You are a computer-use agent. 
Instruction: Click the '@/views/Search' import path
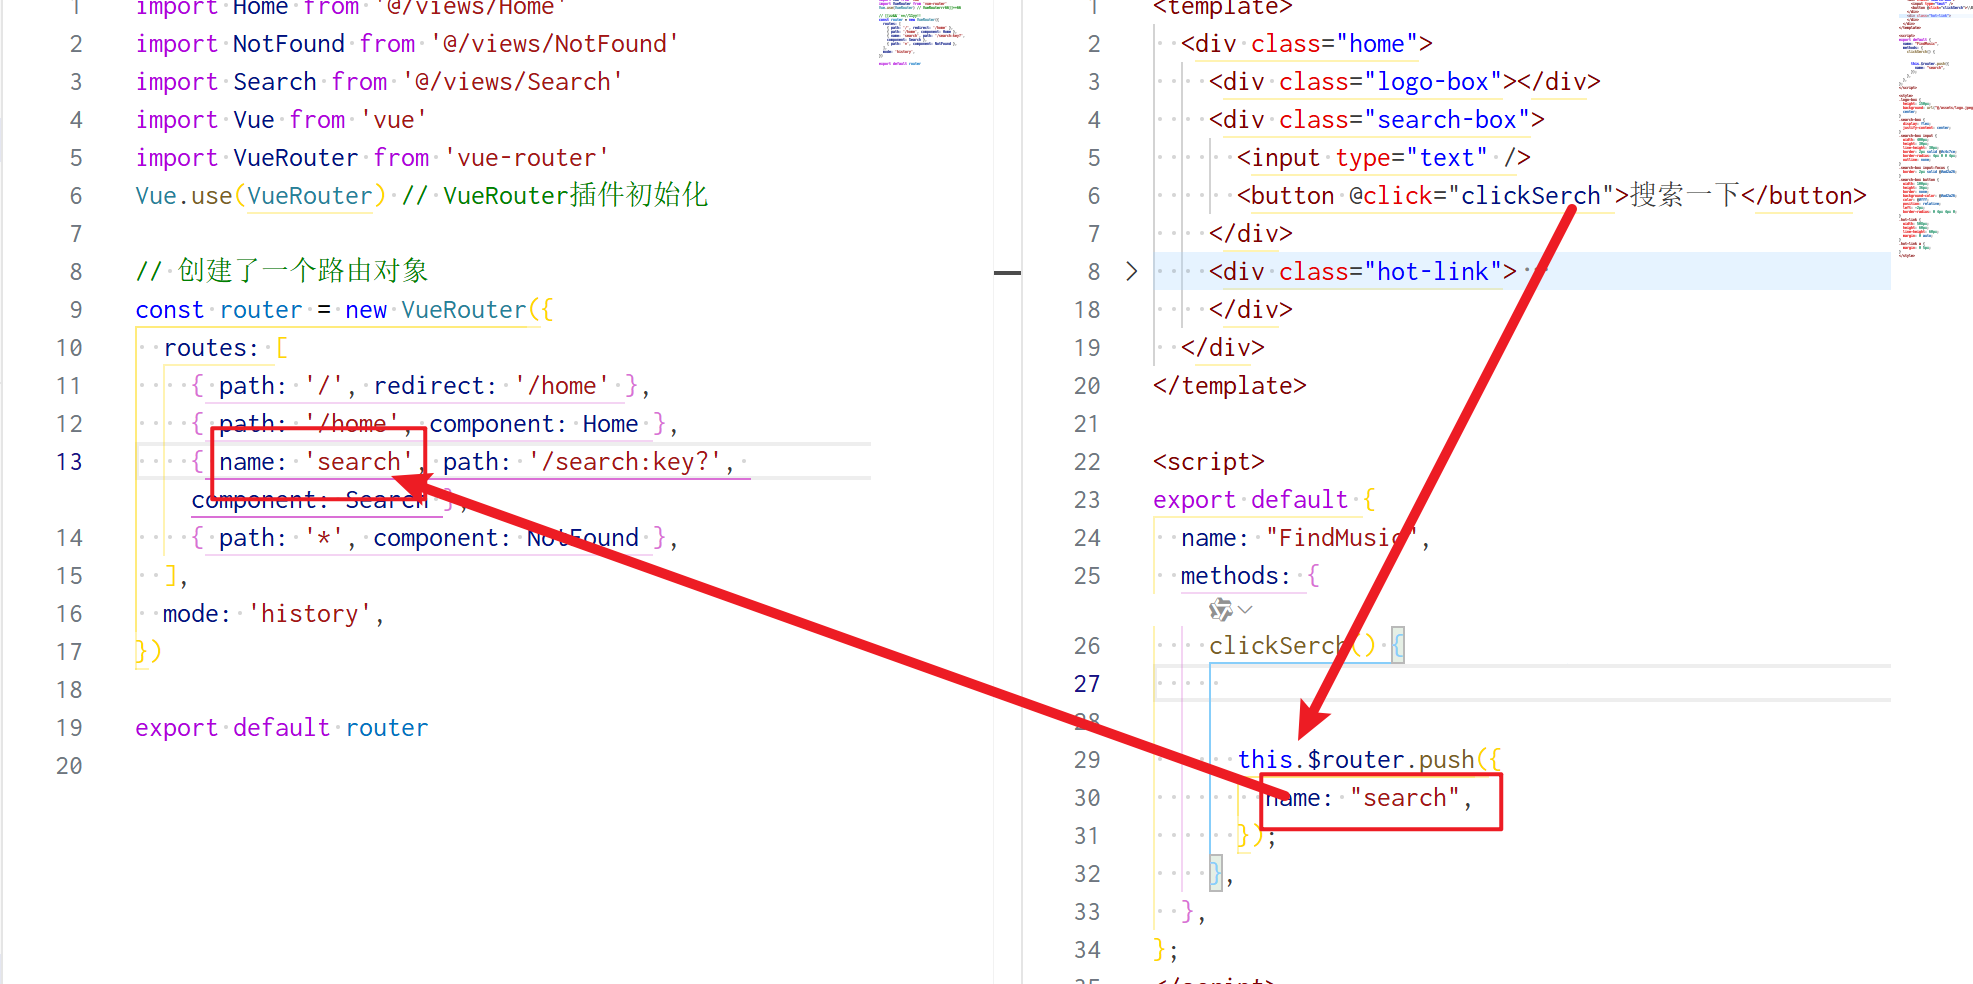pos(513,82)
